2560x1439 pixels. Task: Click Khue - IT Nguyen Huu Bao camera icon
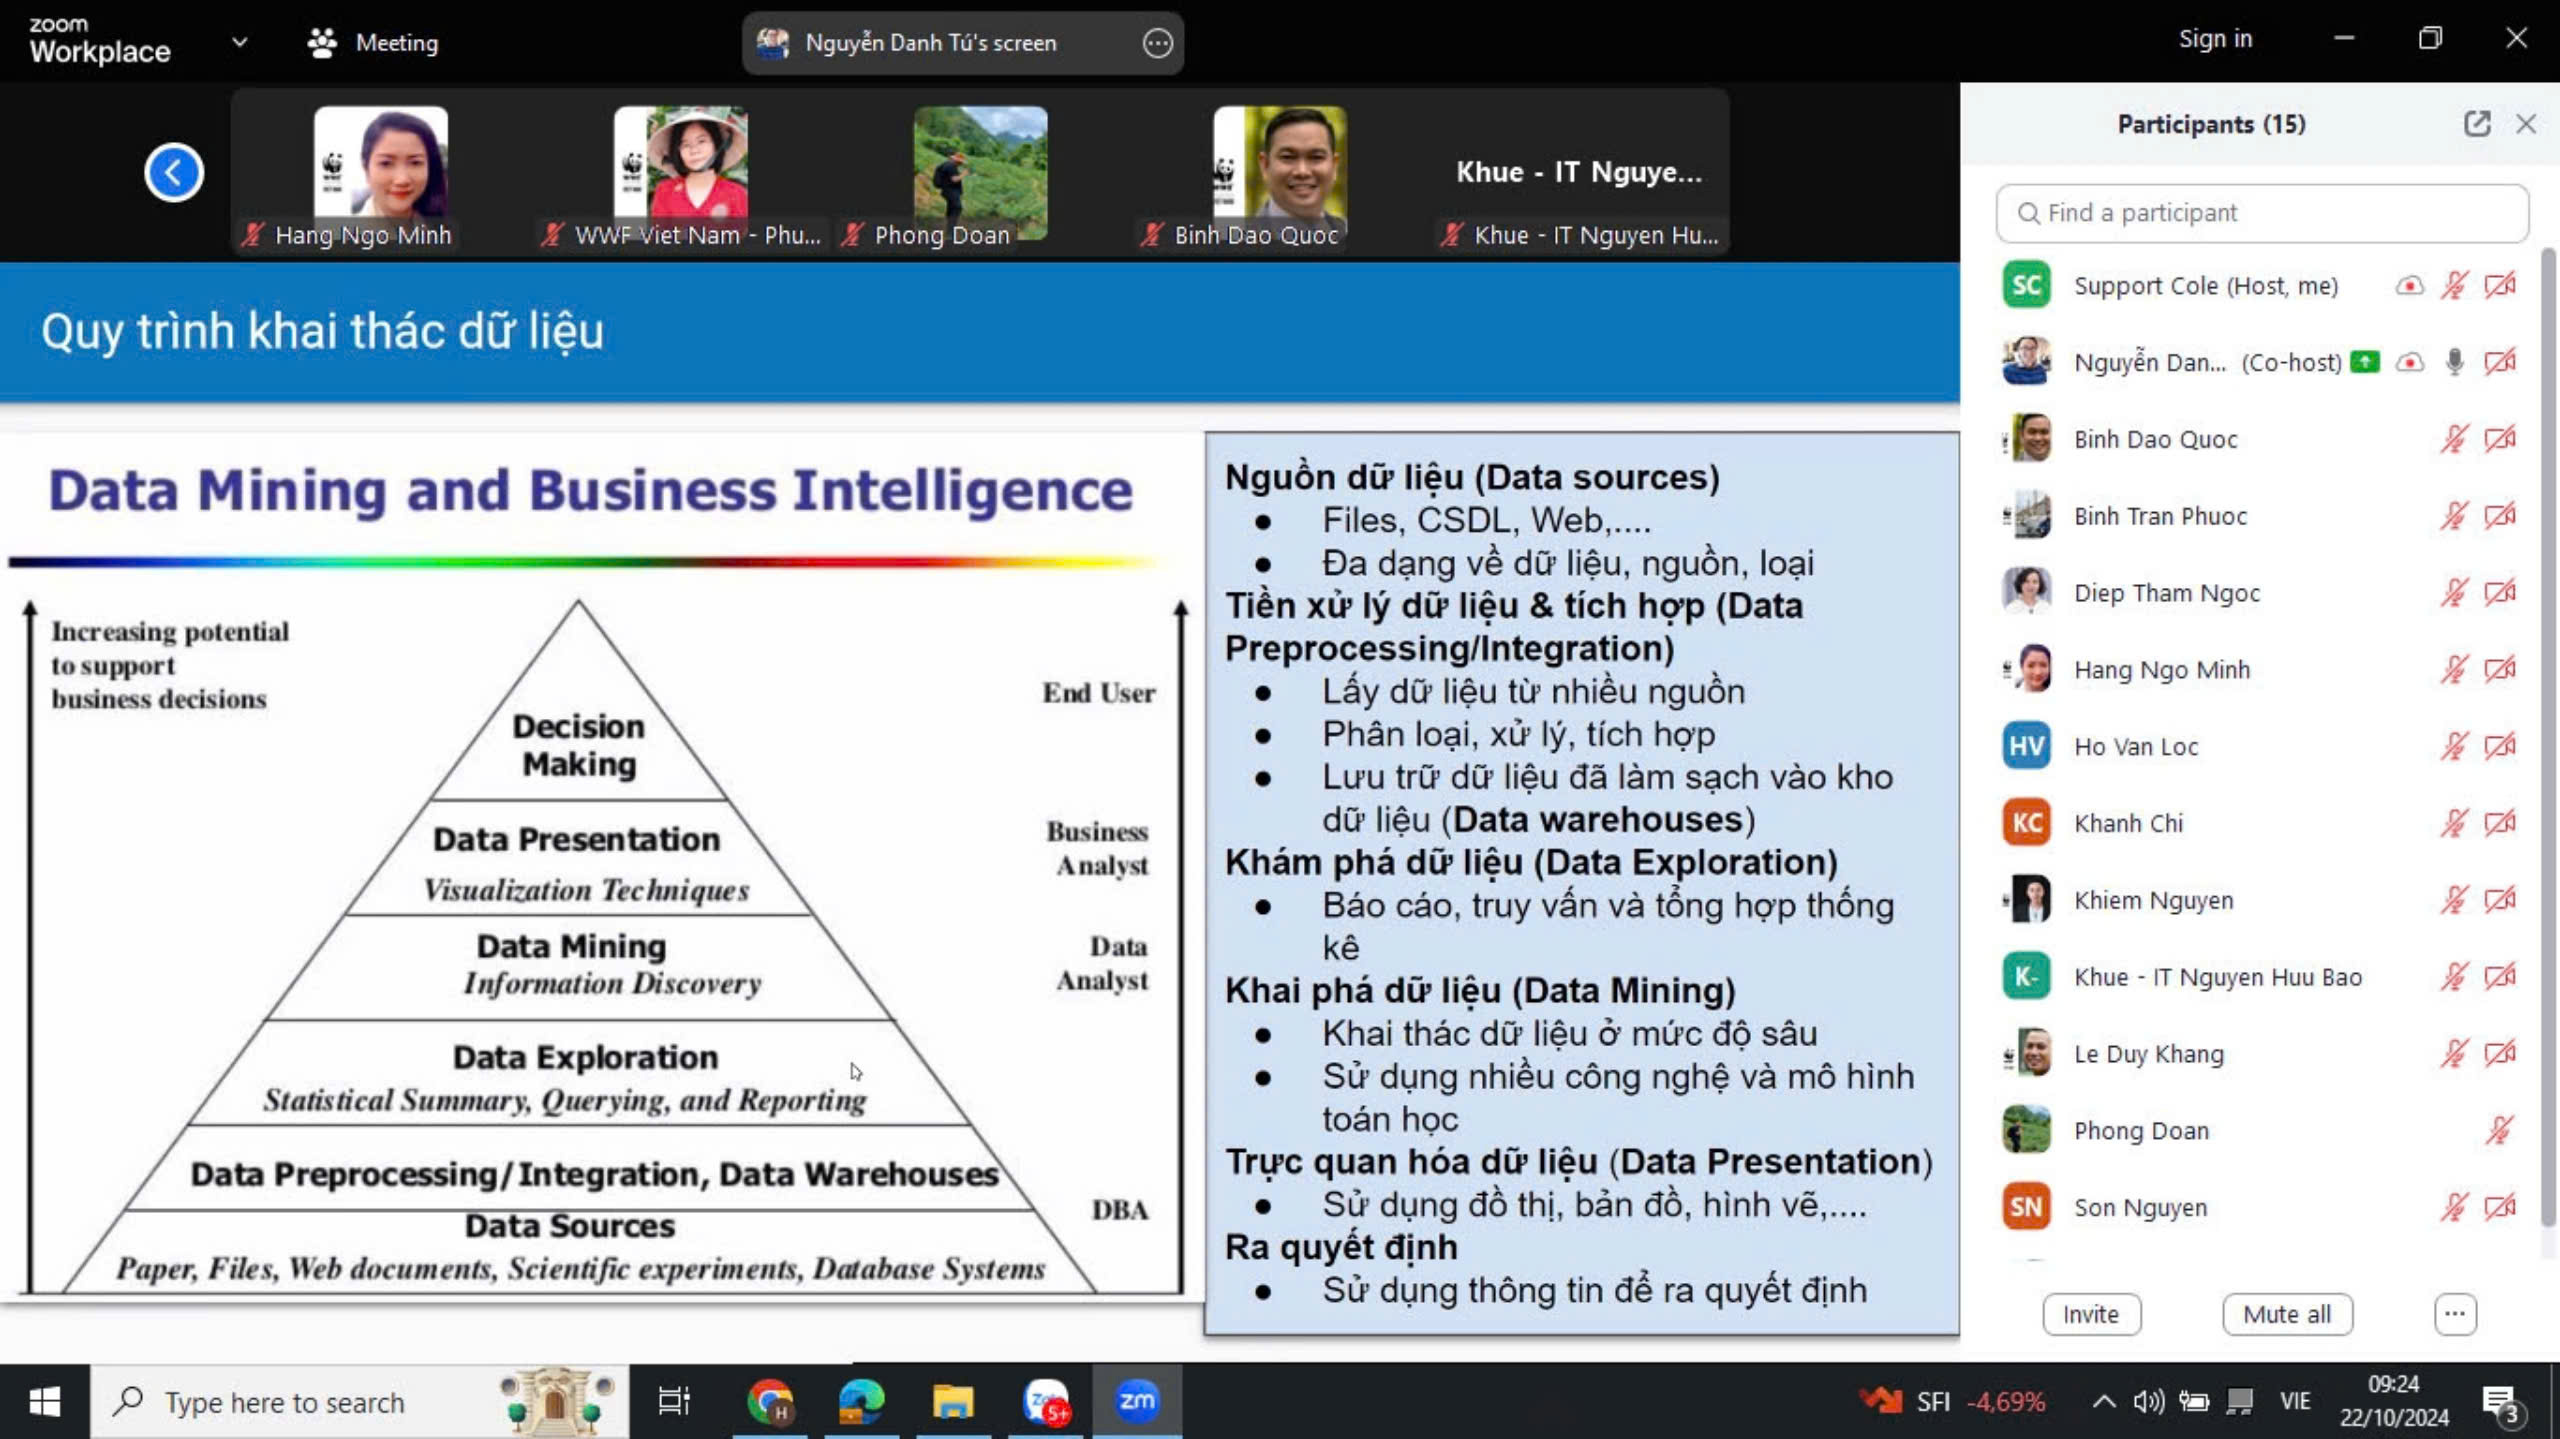pyautogui.click(x=2500, y=977)
